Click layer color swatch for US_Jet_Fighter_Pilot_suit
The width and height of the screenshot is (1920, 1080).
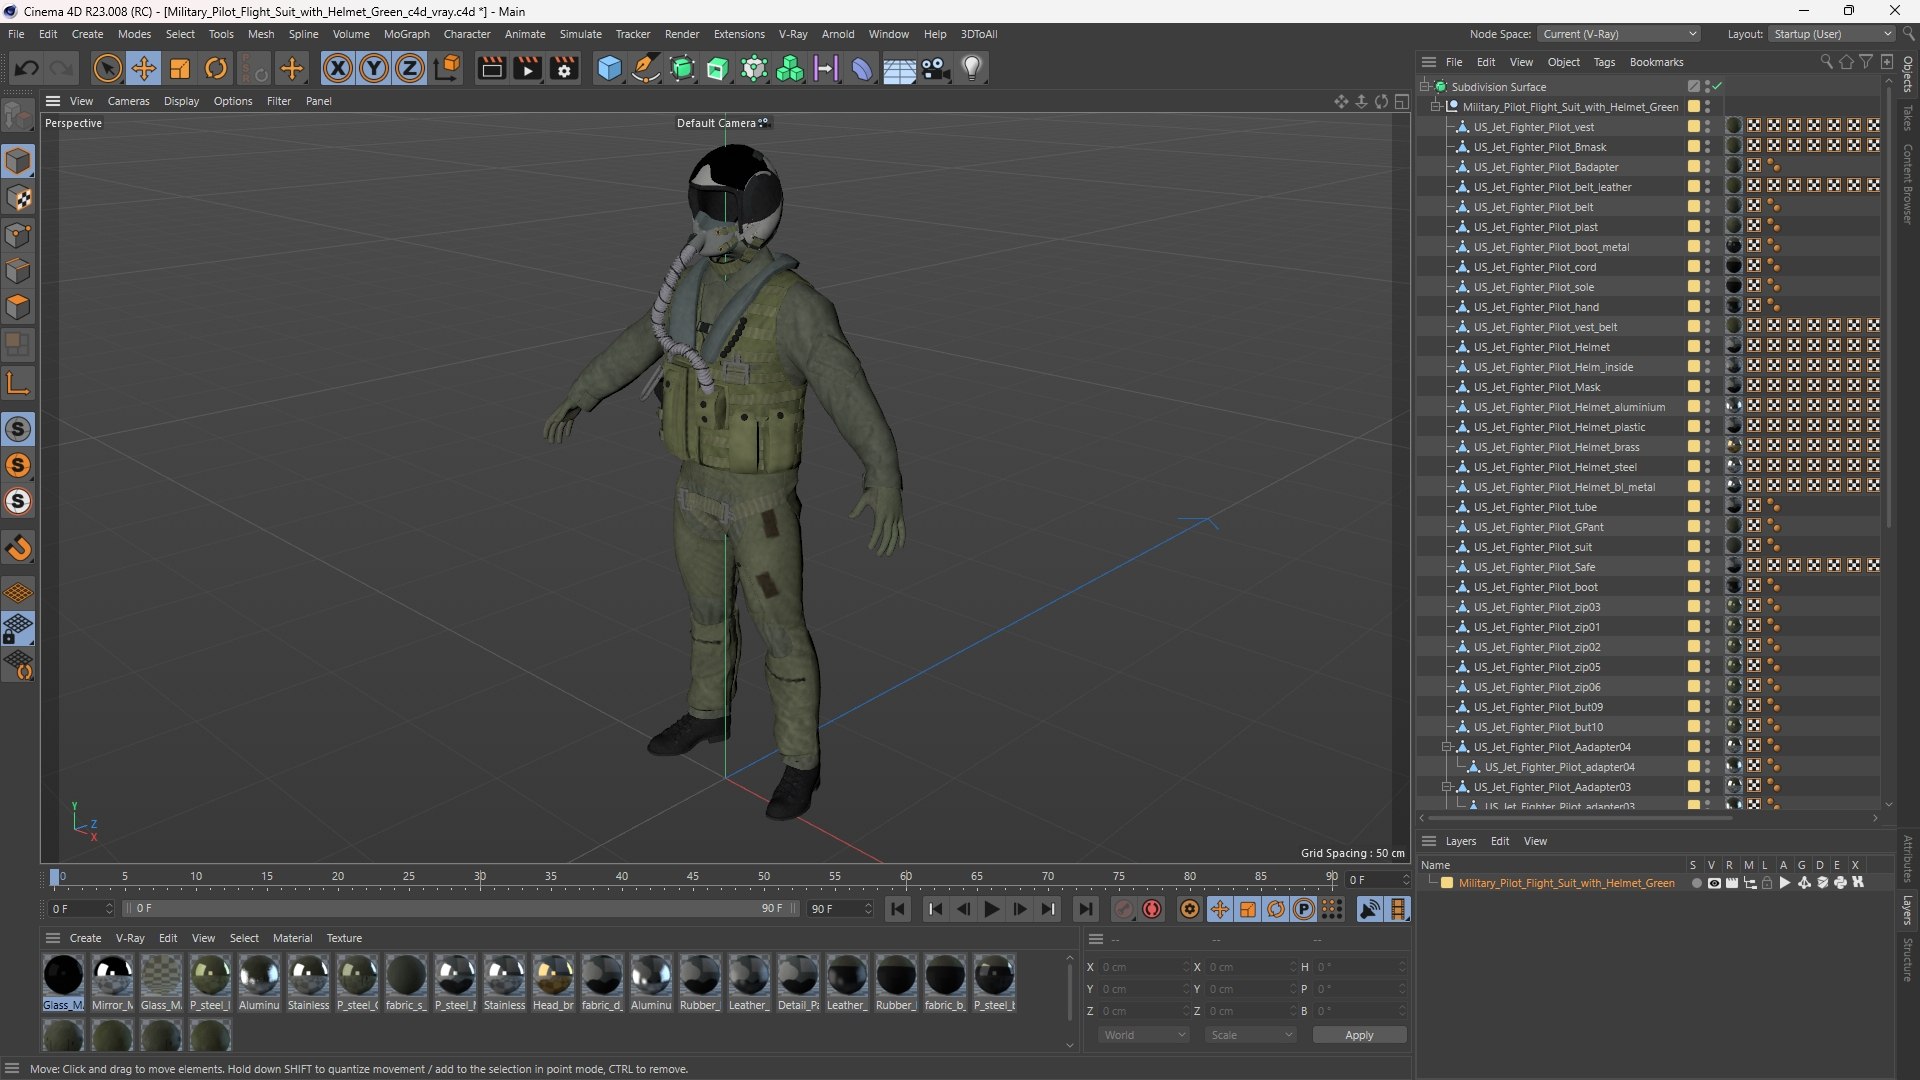[x=1693, y=547]
